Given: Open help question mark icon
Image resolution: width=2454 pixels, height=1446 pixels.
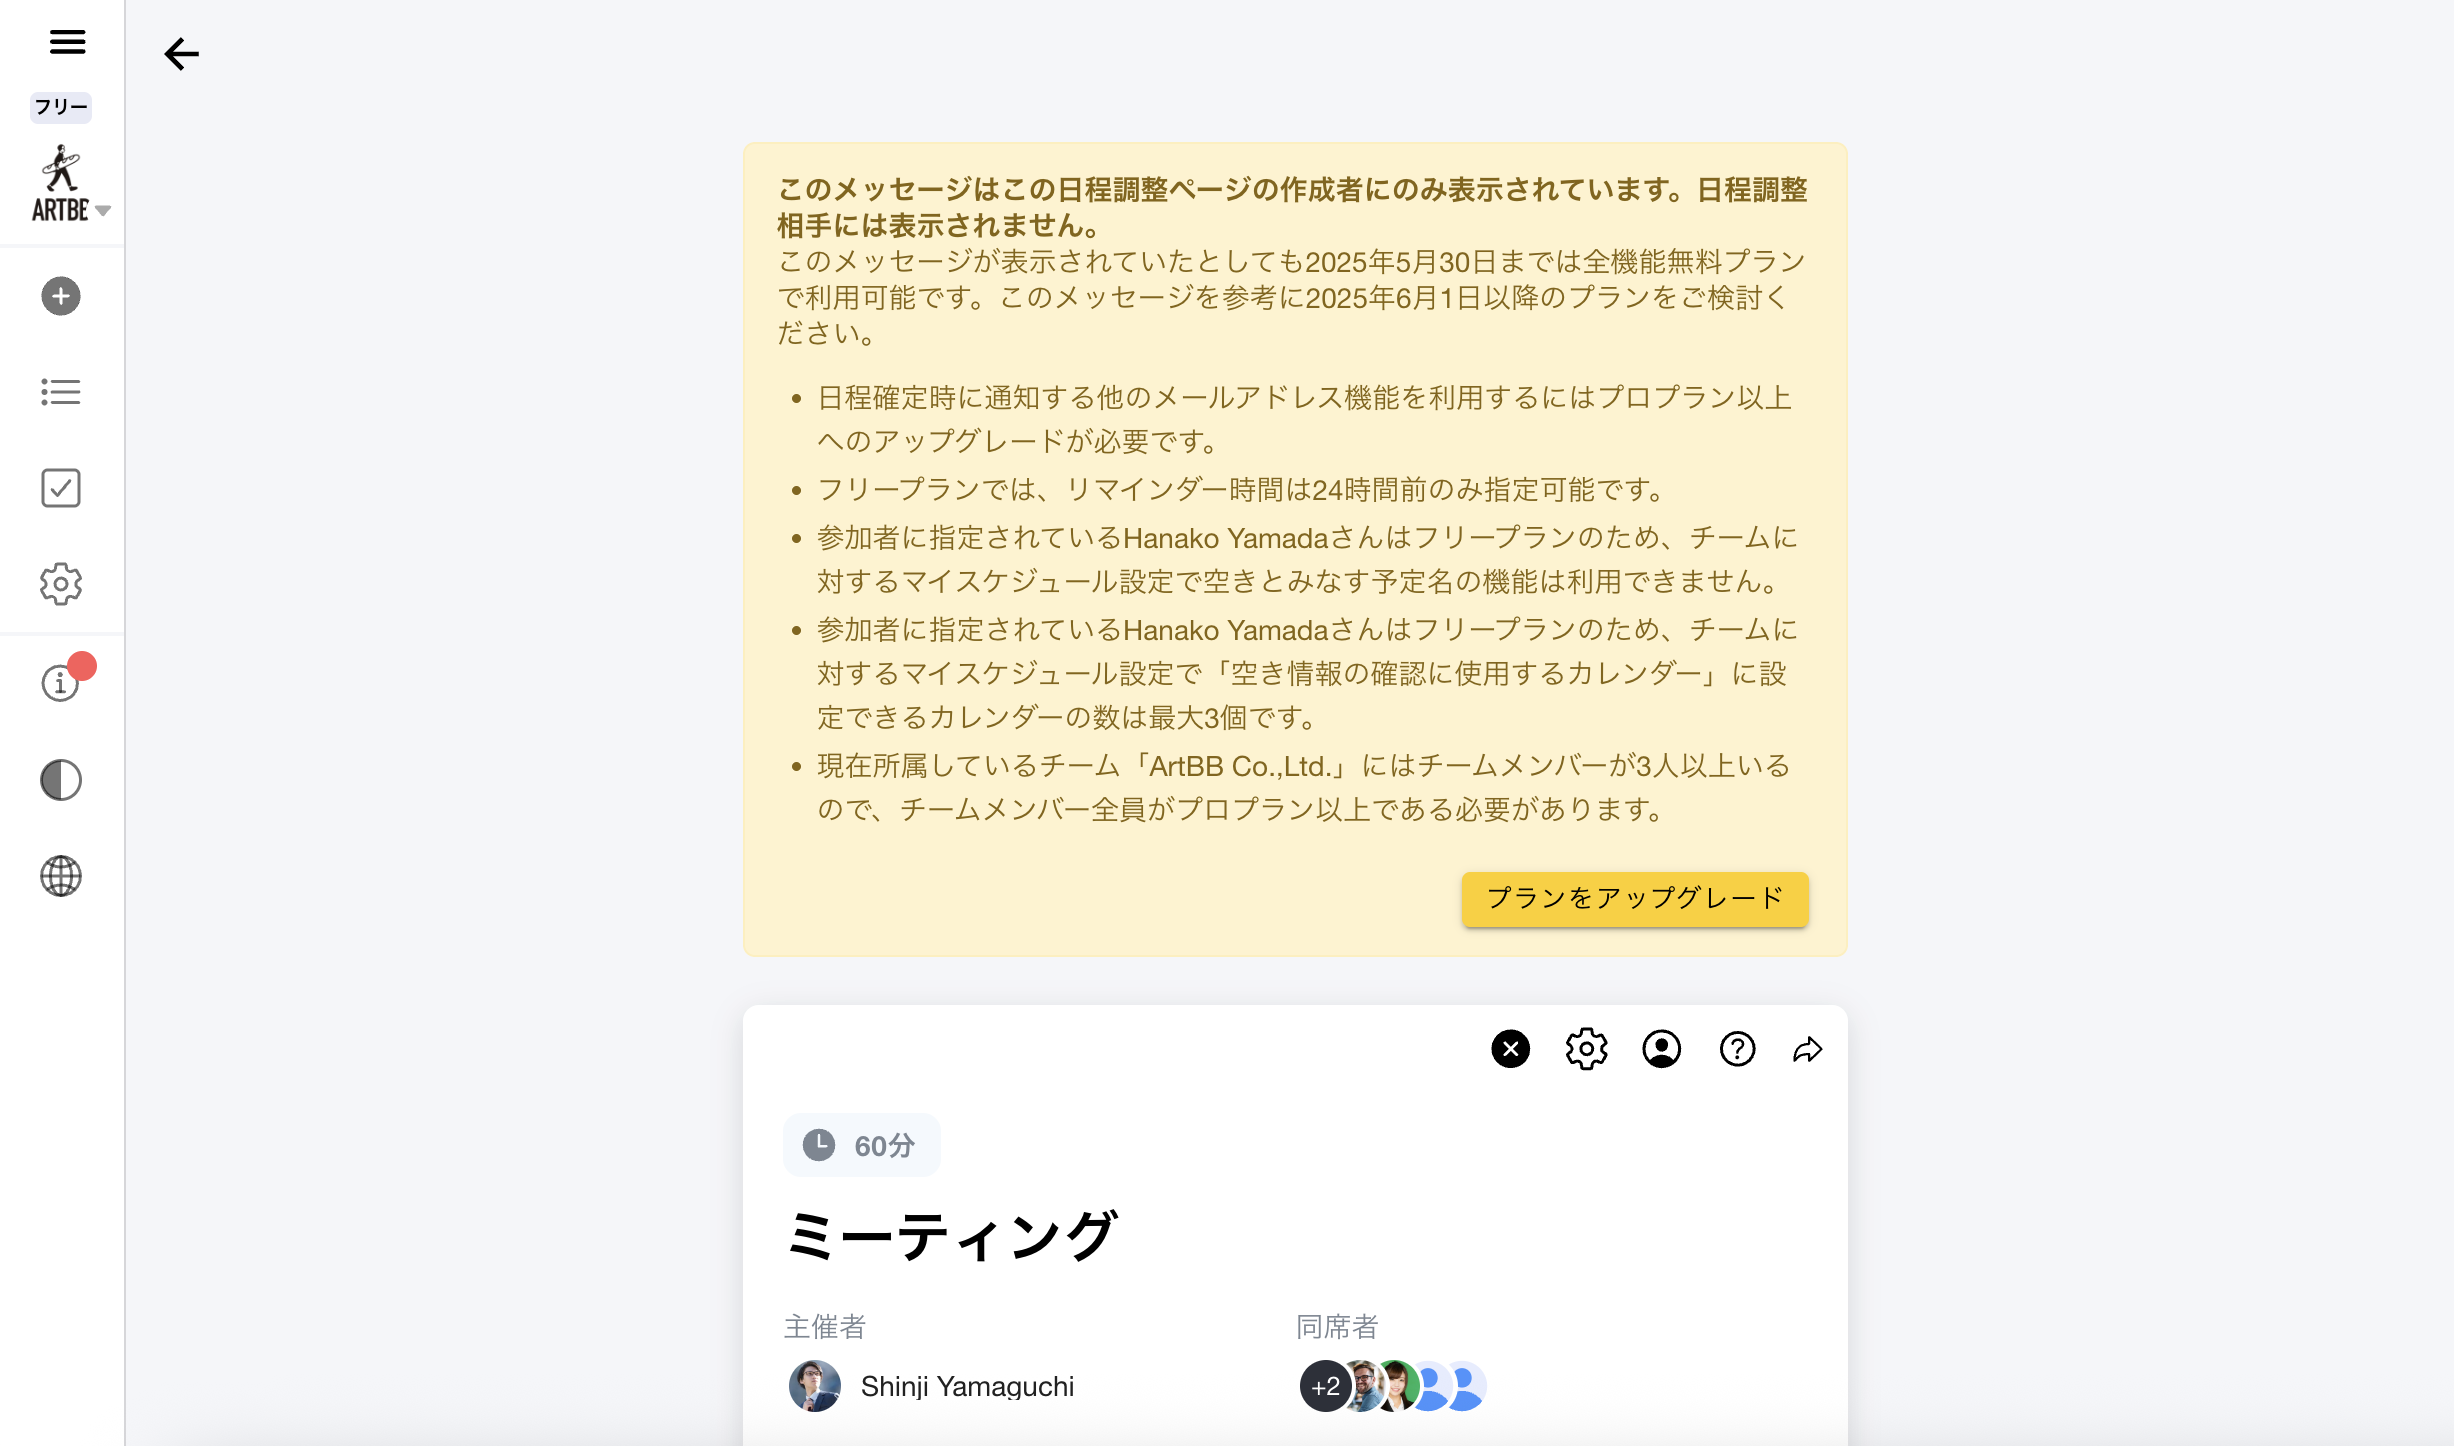Looking at the screenshot, I should (1737, 1049).
